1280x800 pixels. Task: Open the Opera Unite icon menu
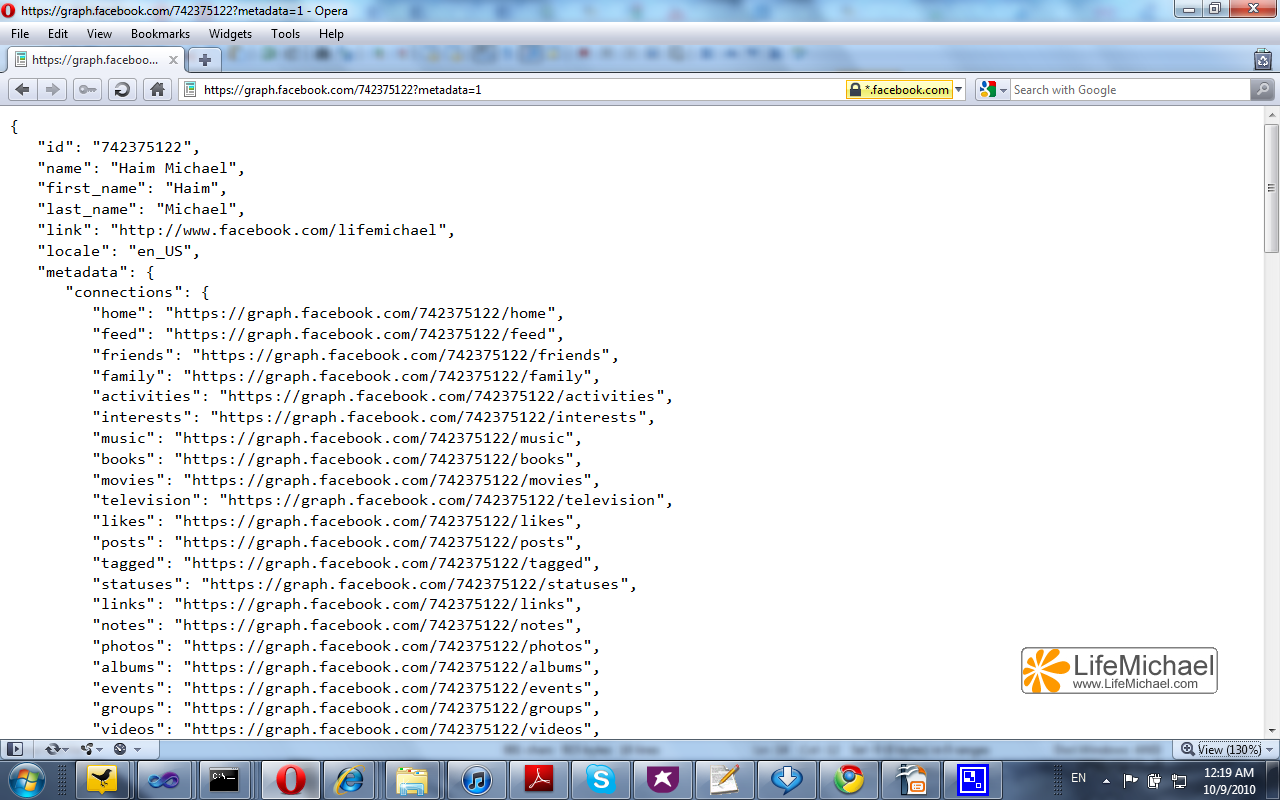[91, 749]
